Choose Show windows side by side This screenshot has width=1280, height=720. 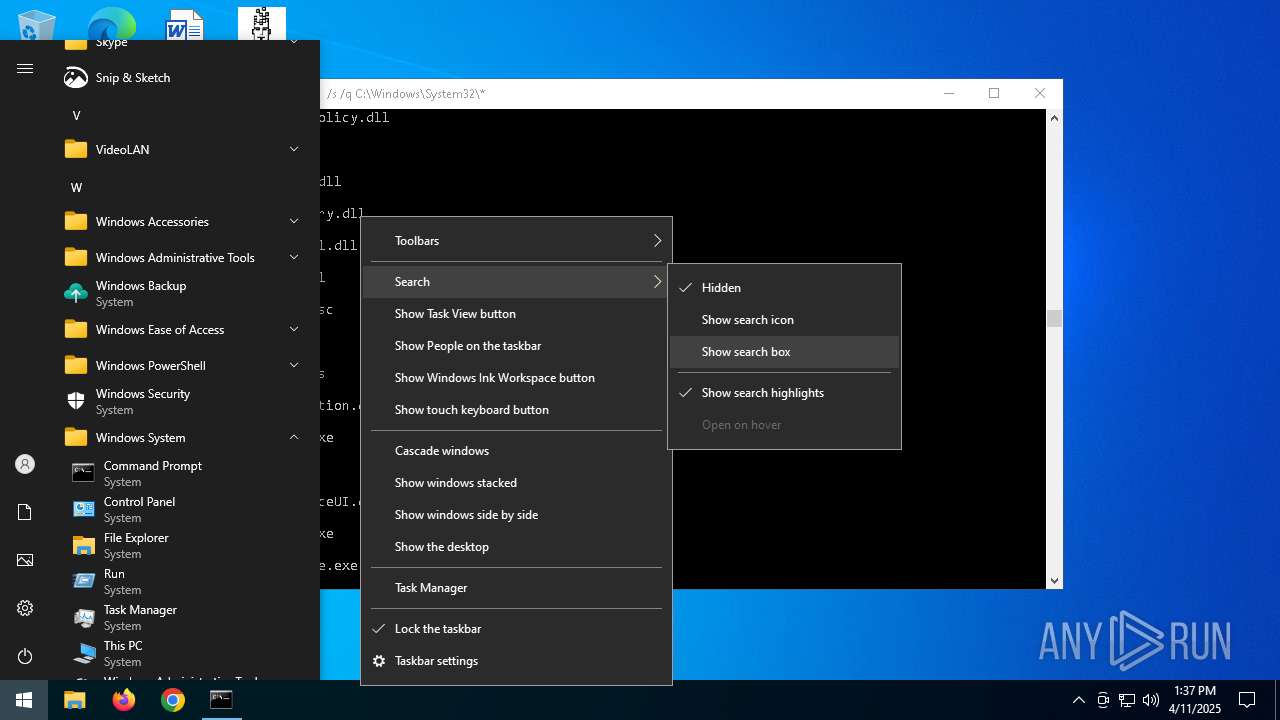coord(516,515)
